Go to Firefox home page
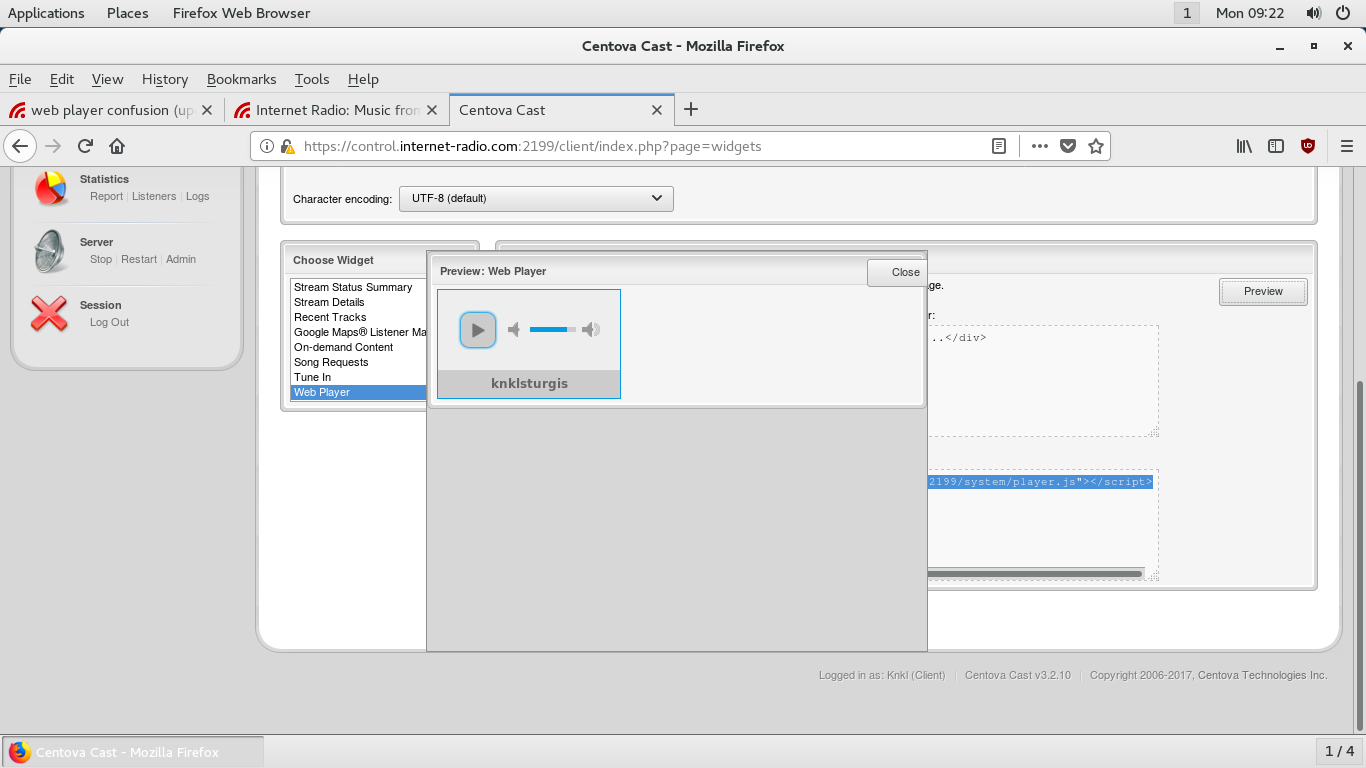The height and width of the screenshot is (768, 1366). [117, 146]
